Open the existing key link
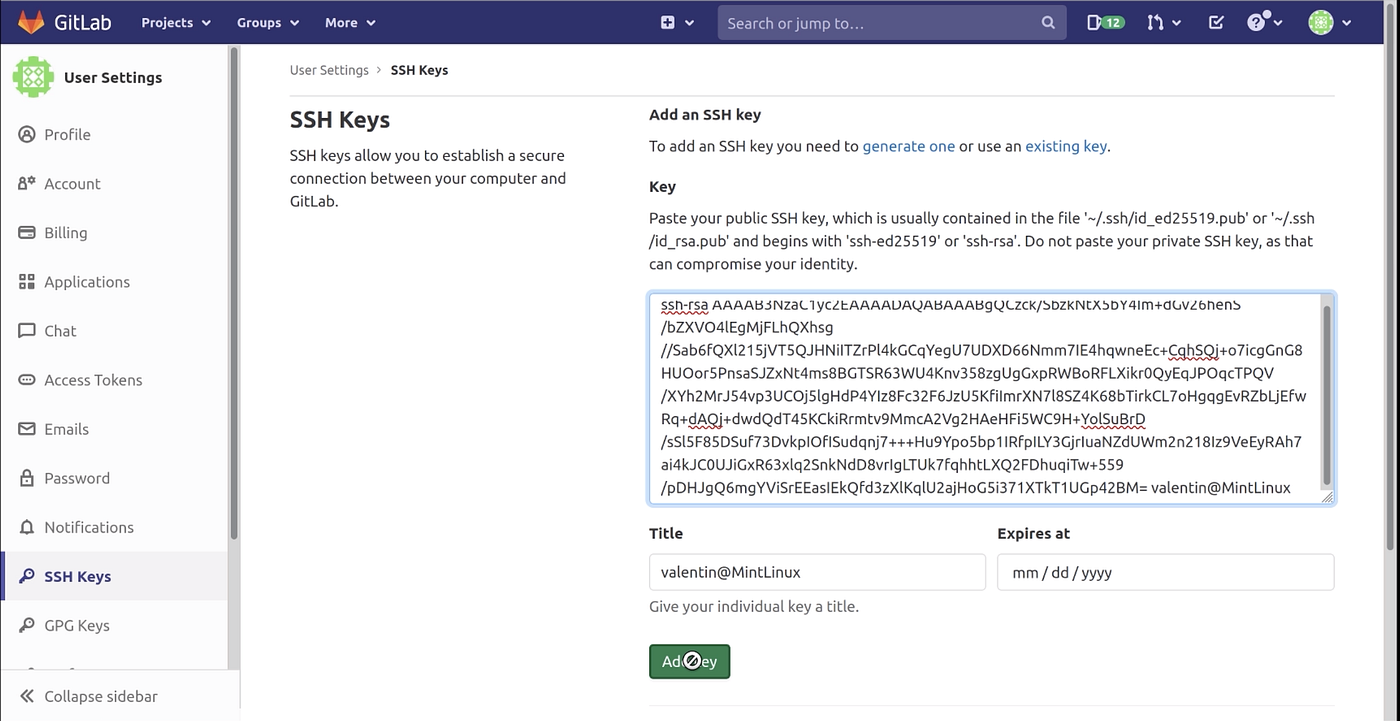The width and height of the screenshot is (1400, 721). pos(1065,145)
